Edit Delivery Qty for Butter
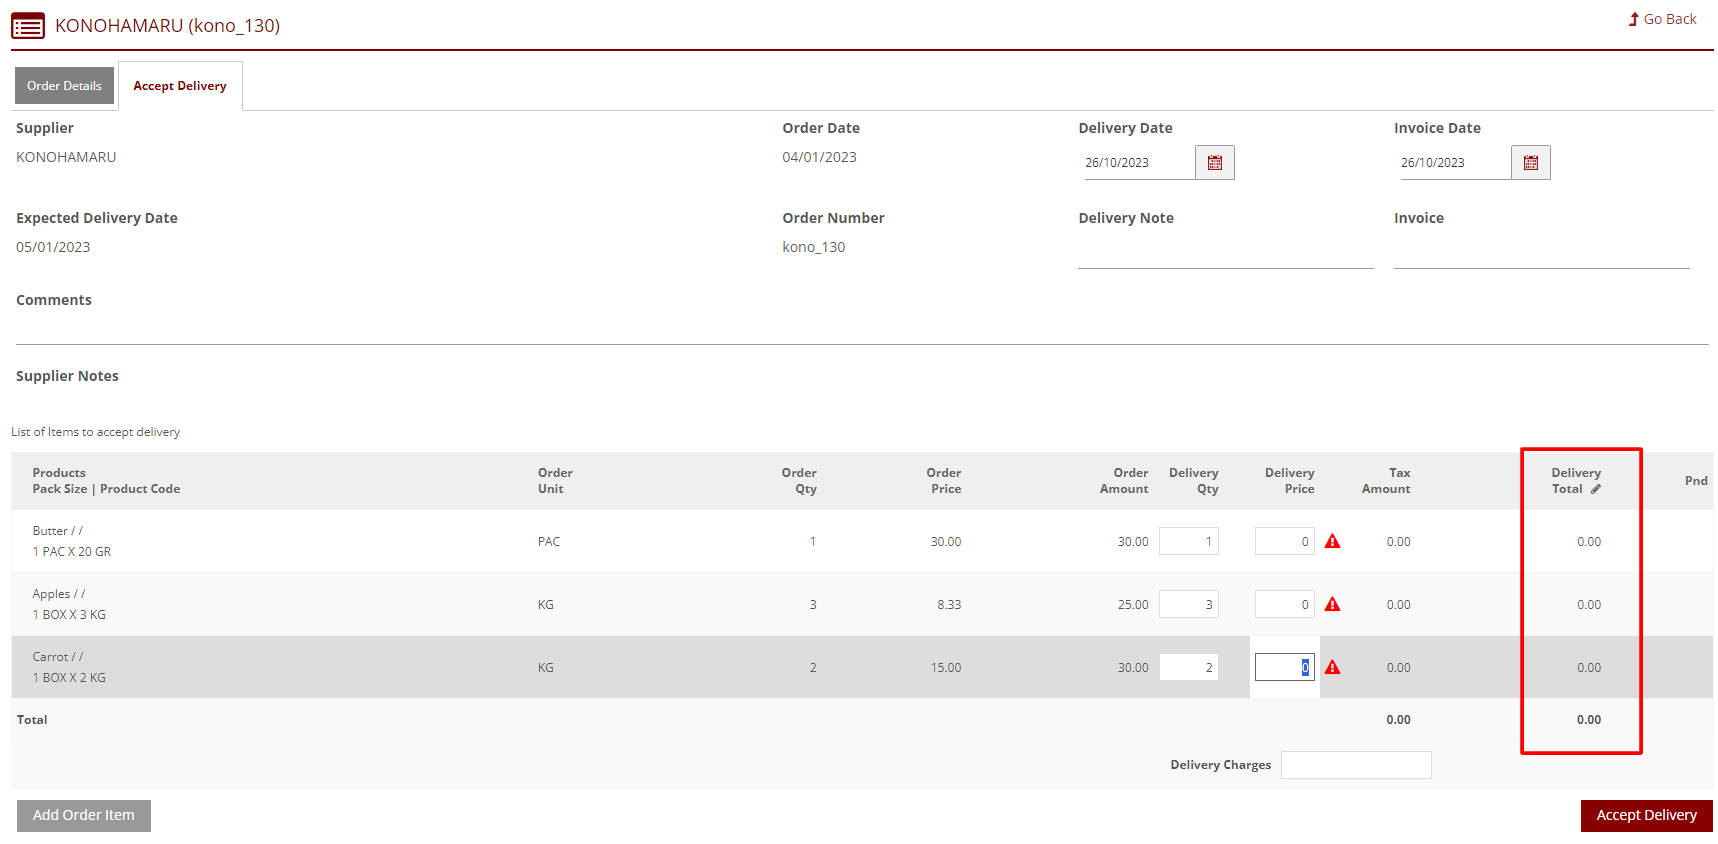This screenshot has height=844, width=1718. tap(1189, 542)
